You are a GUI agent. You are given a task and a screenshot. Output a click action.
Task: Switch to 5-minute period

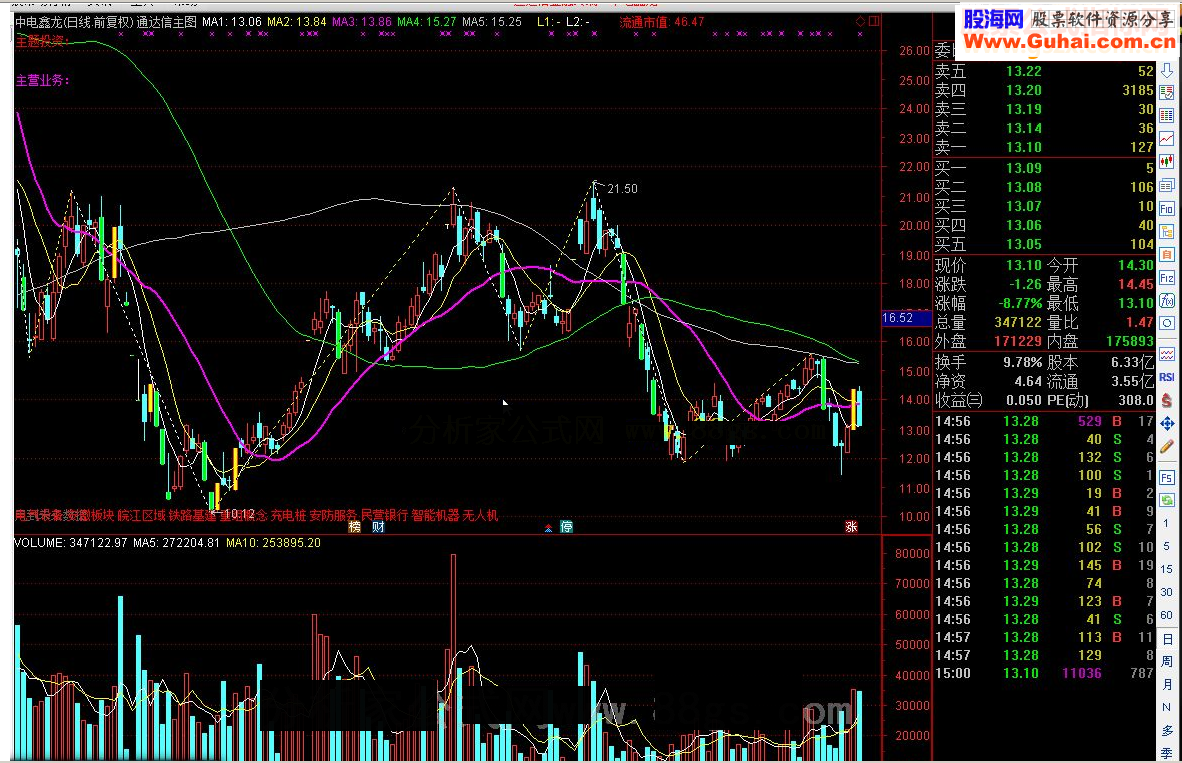(x=1167, y=546)
